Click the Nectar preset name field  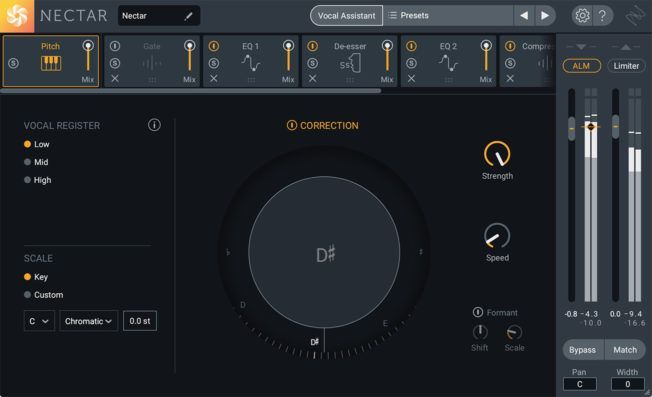coord(158,16)
